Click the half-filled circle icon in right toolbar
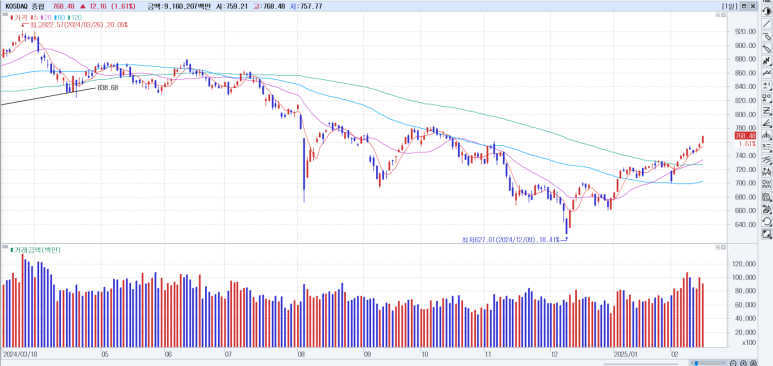The height and width of the screenshot is (366, 773). pyautogui.click(x=767, y=11)
